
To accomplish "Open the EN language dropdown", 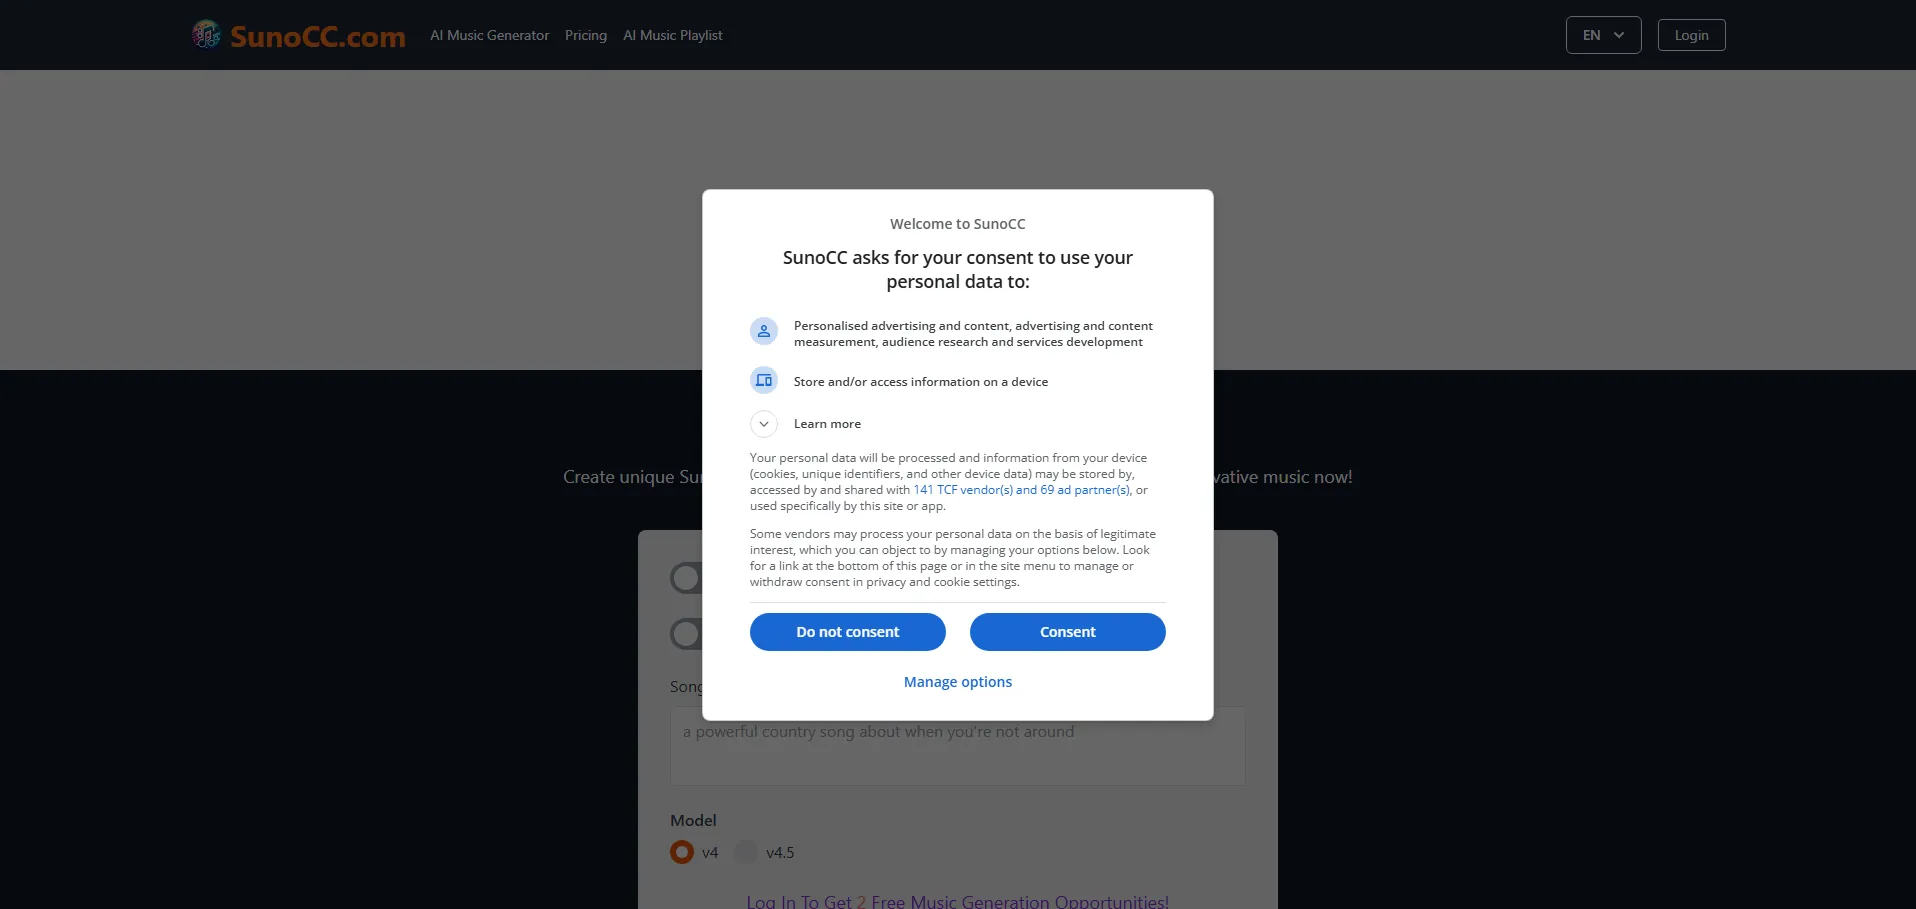I will [x=1603, y=35].
